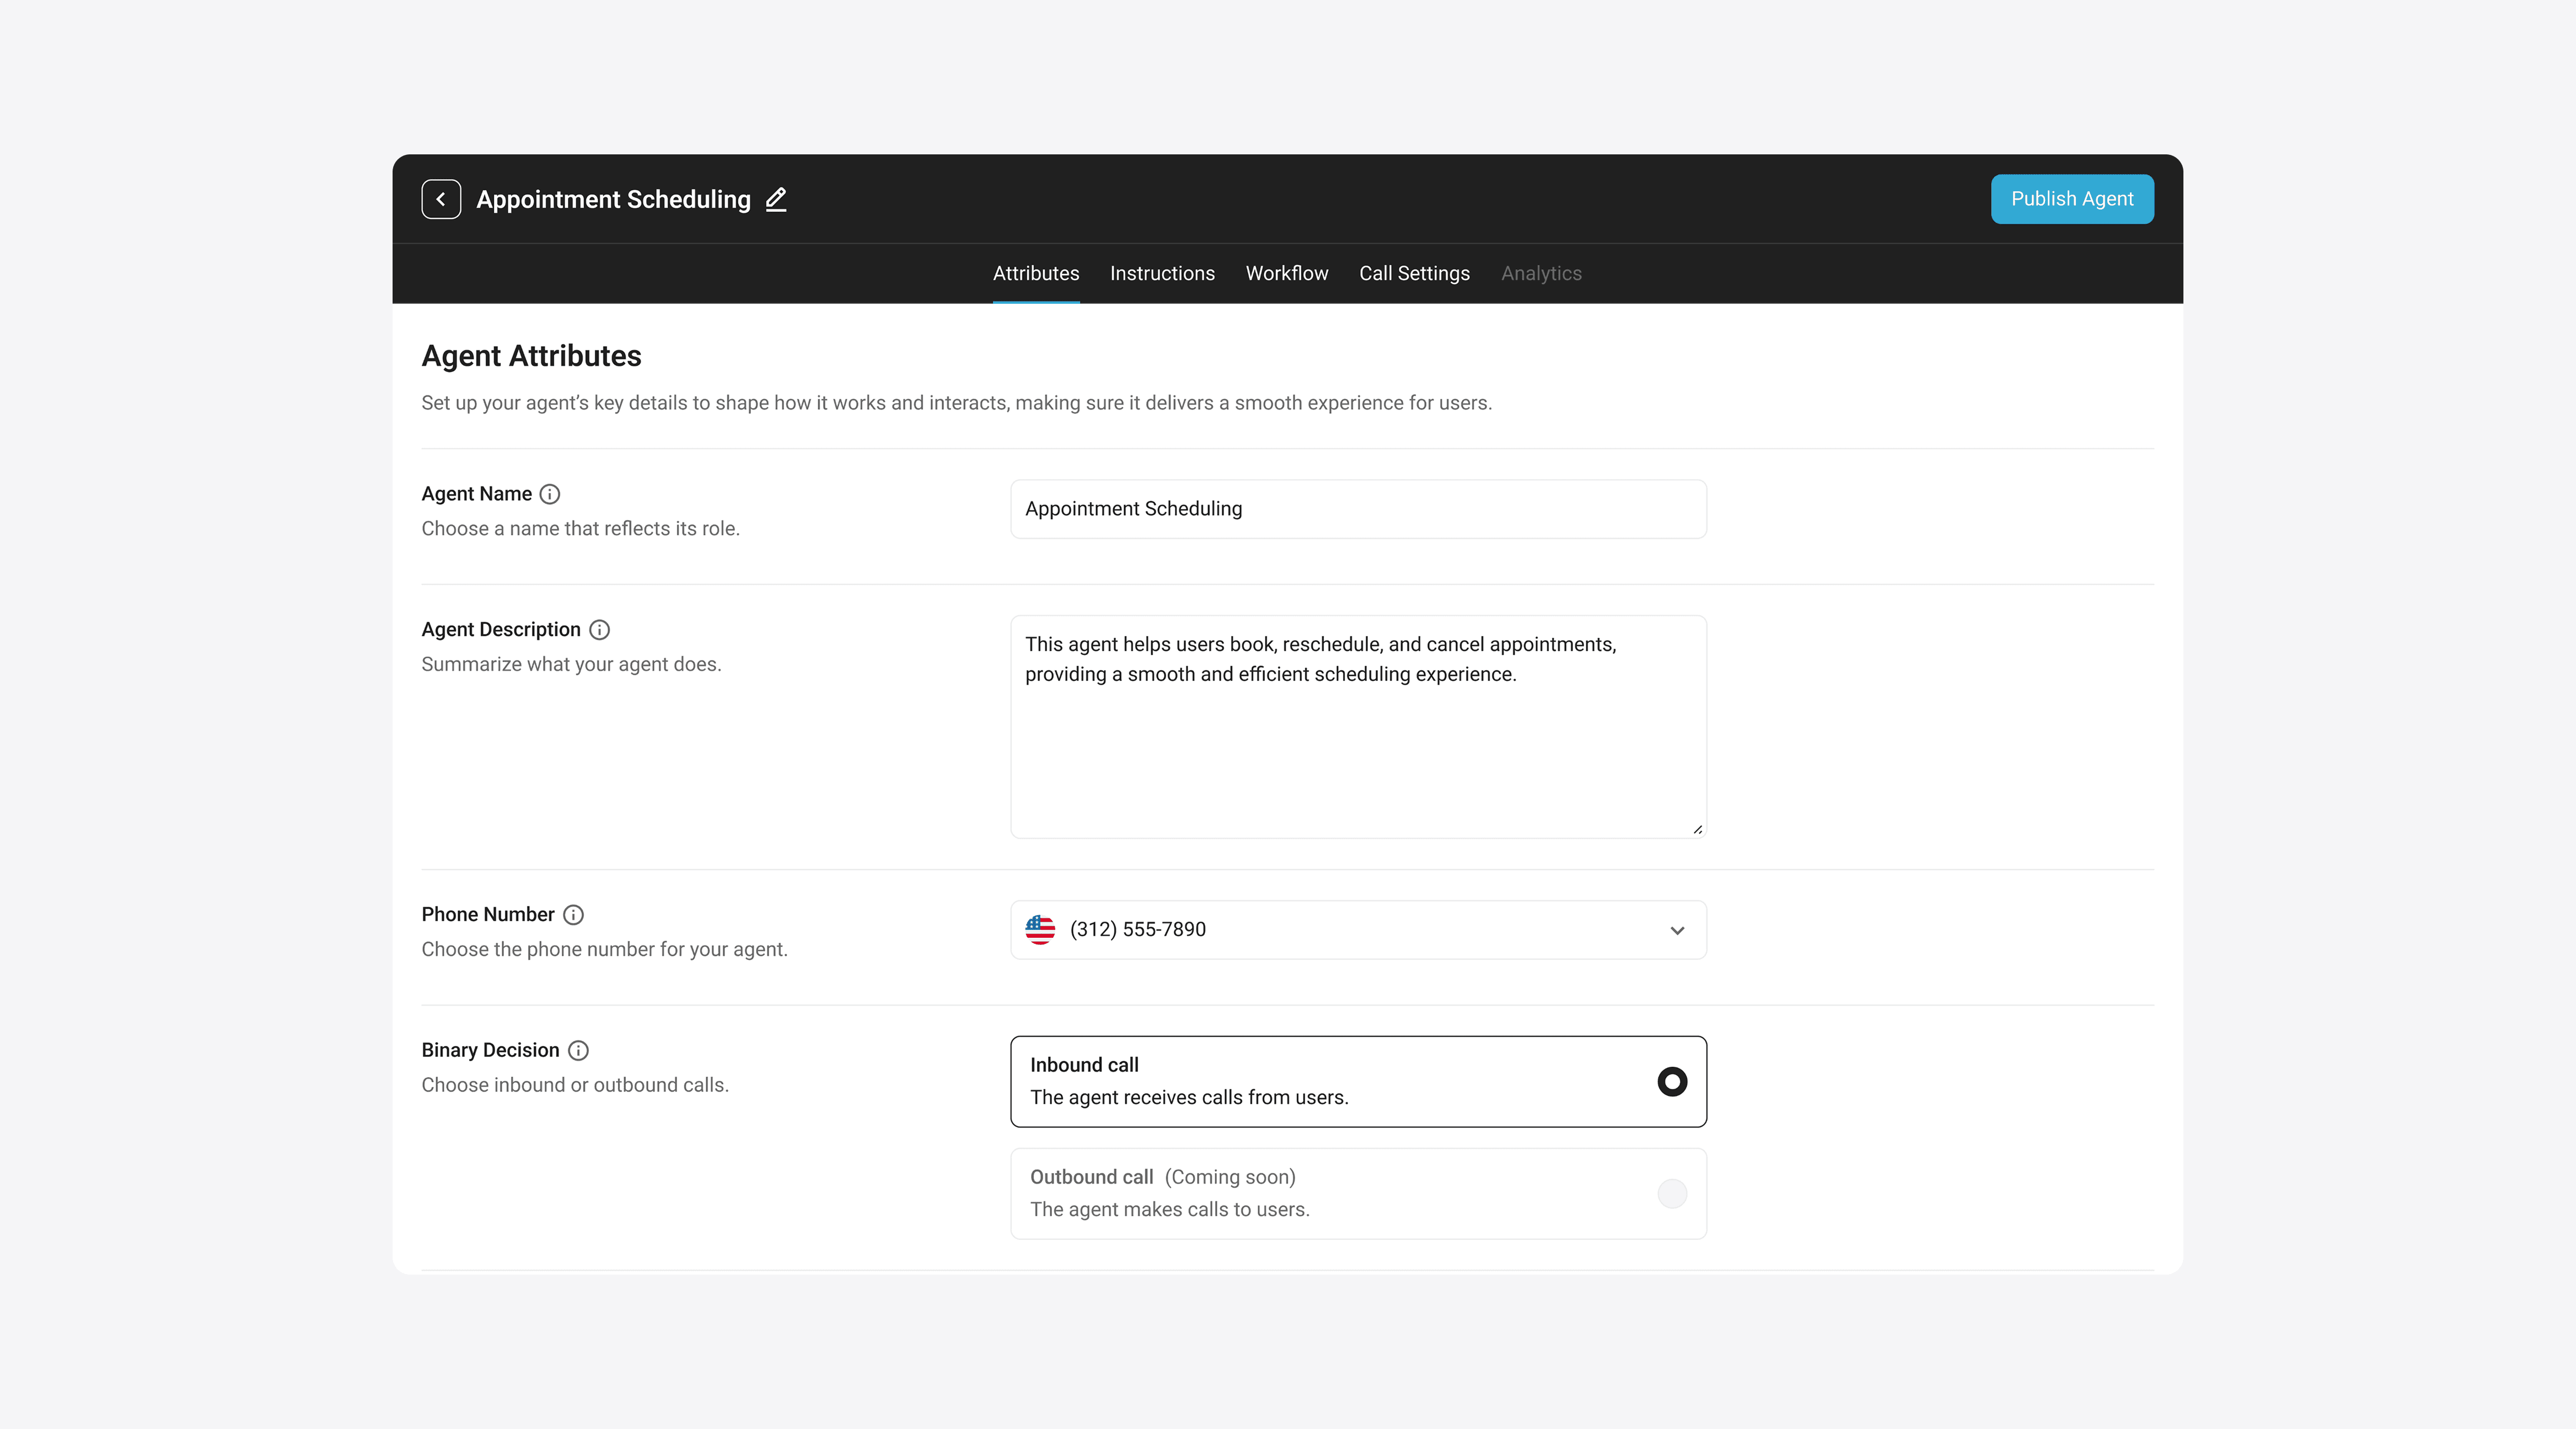Open the (312) 555-7890 phone selector
2576x1429 pixels.
coord(1358,930)
